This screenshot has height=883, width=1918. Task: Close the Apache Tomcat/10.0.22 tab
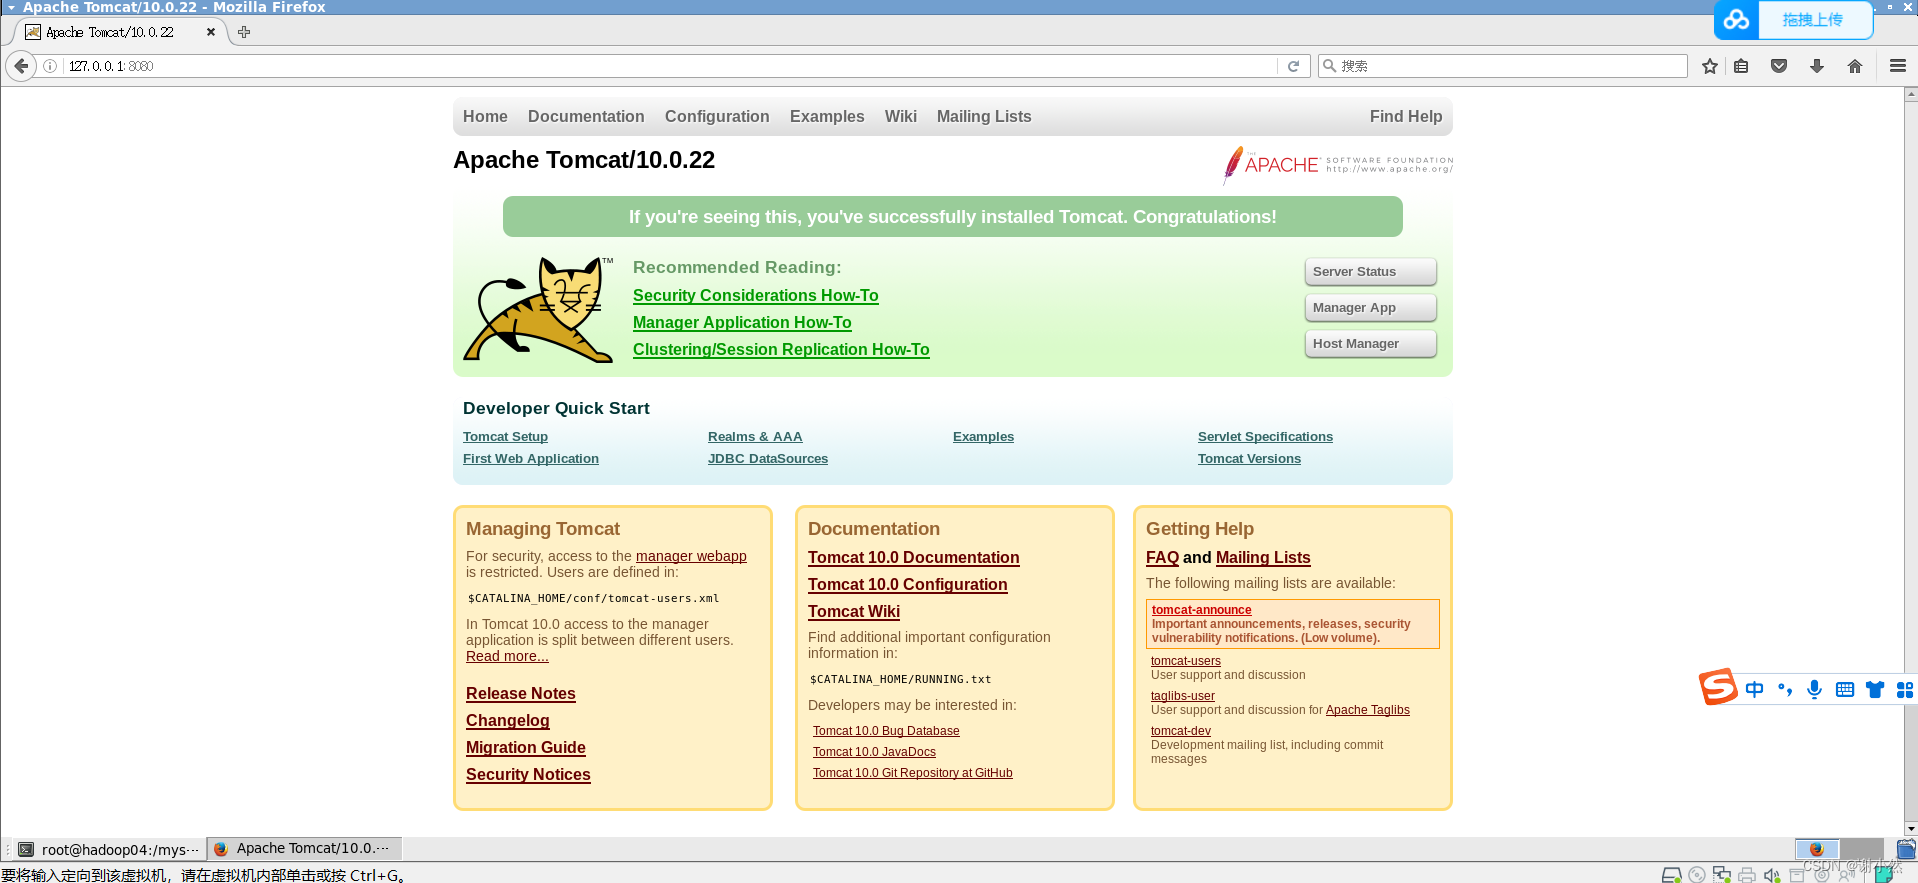click(x=211, y=32)
